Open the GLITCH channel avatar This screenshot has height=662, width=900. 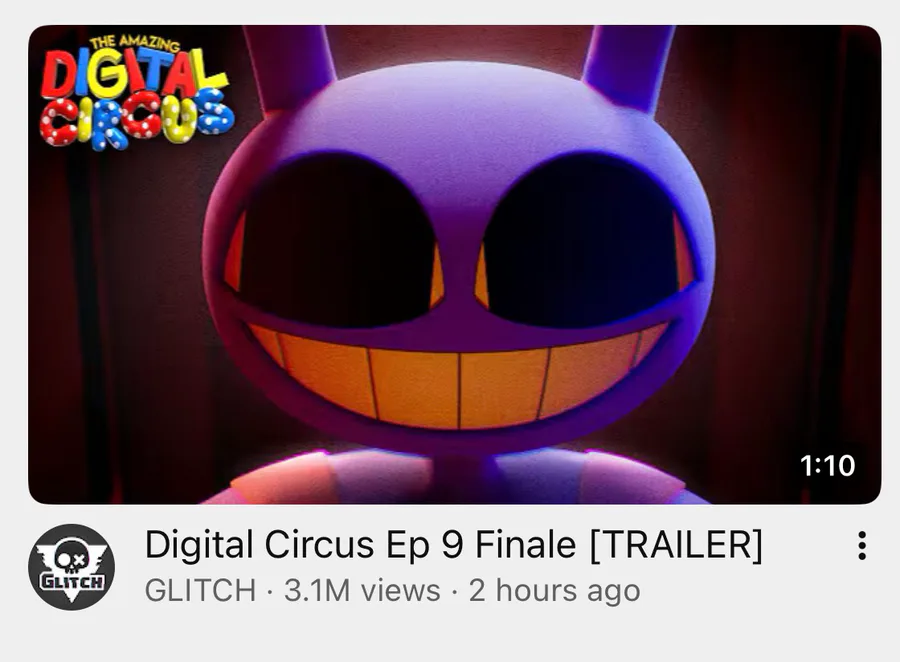(71, 567)
